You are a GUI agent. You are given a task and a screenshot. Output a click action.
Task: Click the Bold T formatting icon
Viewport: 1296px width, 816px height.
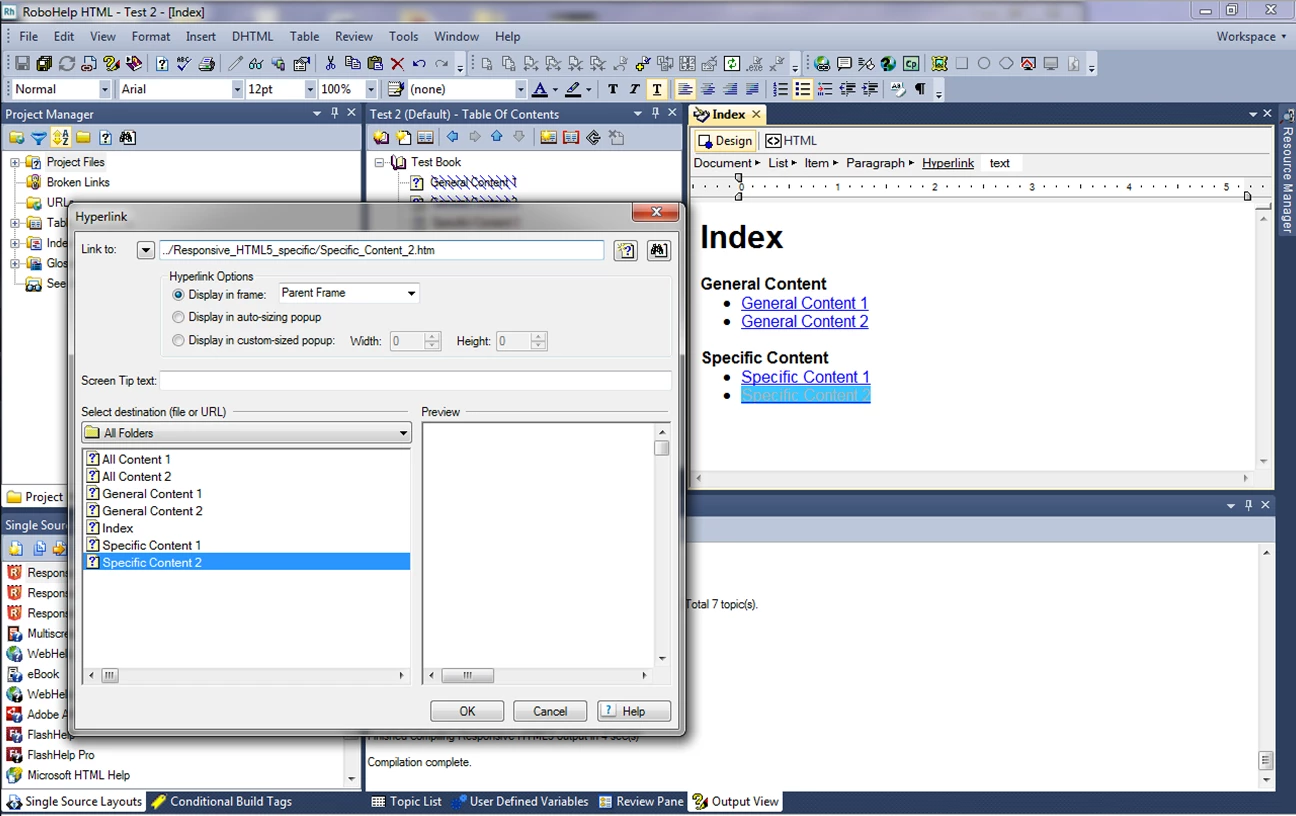point(612,89)
